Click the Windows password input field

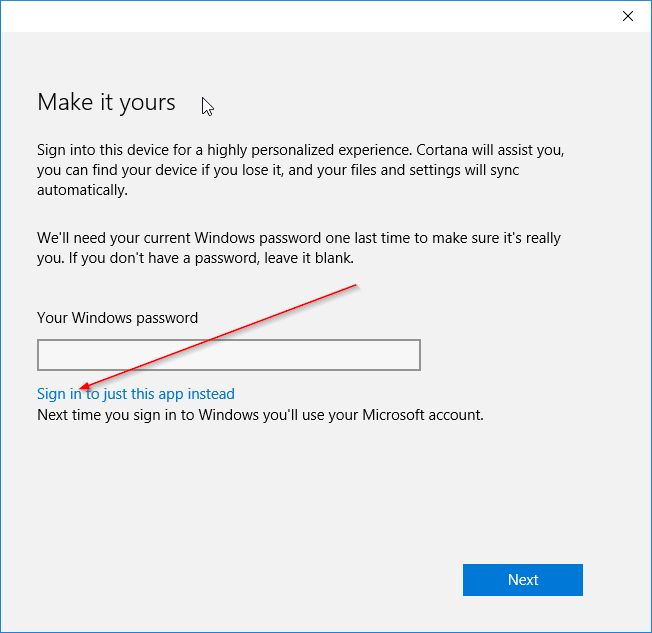pyautogui.click(x=228, y=355)
